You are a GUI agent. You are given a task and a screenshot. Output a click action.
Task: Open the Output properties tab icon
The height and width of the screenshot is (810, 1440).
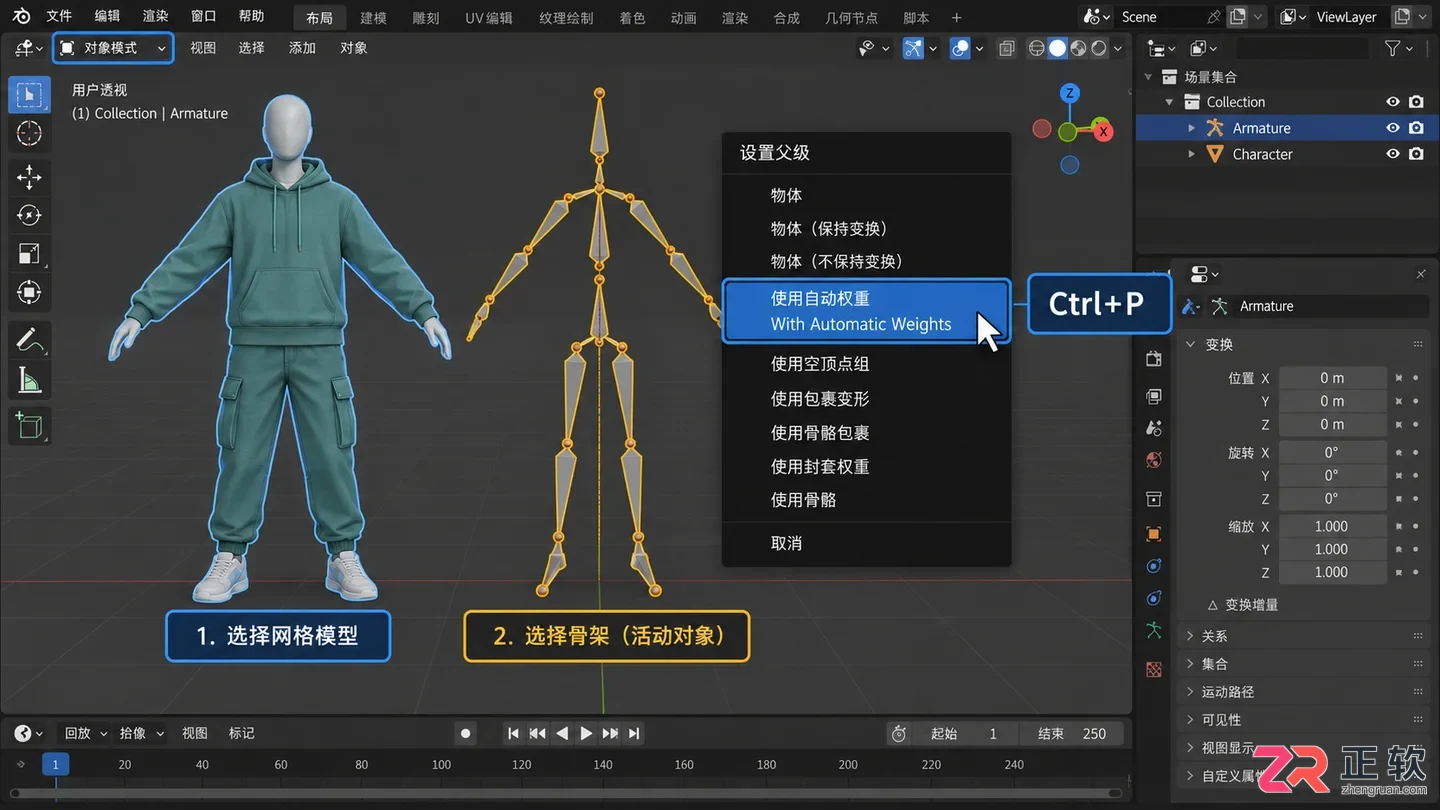point(1154,396)
